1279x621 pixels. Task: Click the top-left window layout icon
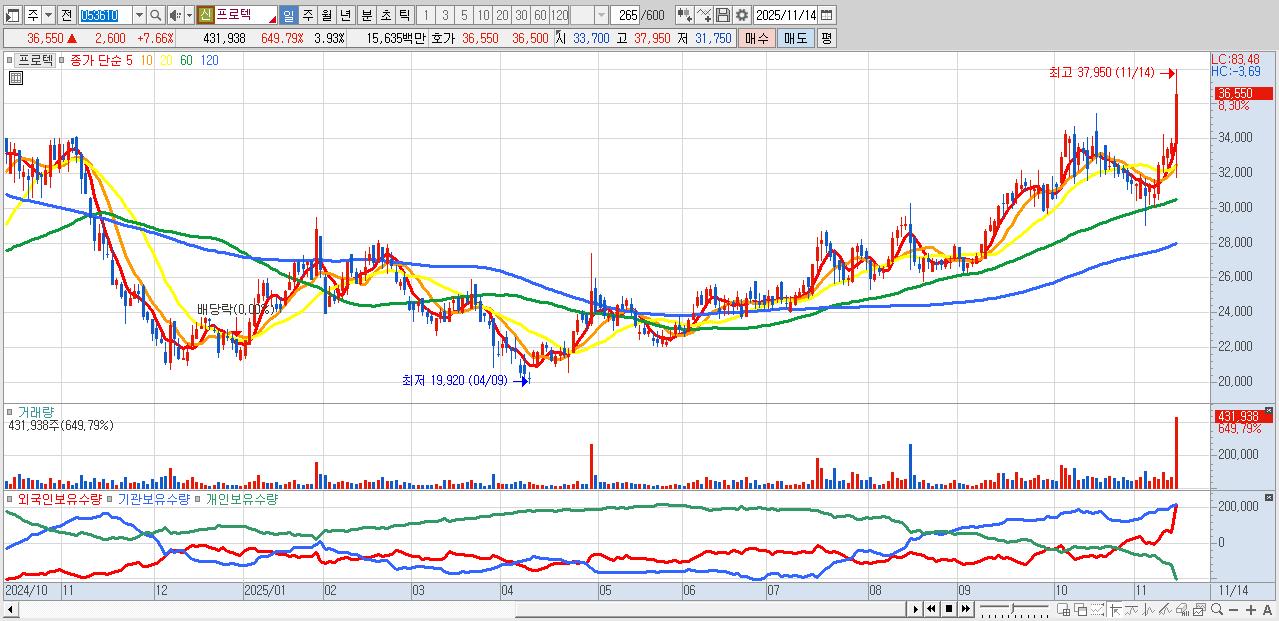[x=13, y=15]
